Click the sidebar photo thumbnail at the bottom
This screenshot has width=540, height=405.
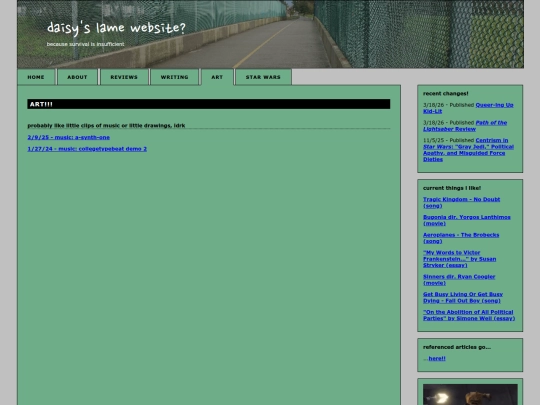click(x=470, y=394)
